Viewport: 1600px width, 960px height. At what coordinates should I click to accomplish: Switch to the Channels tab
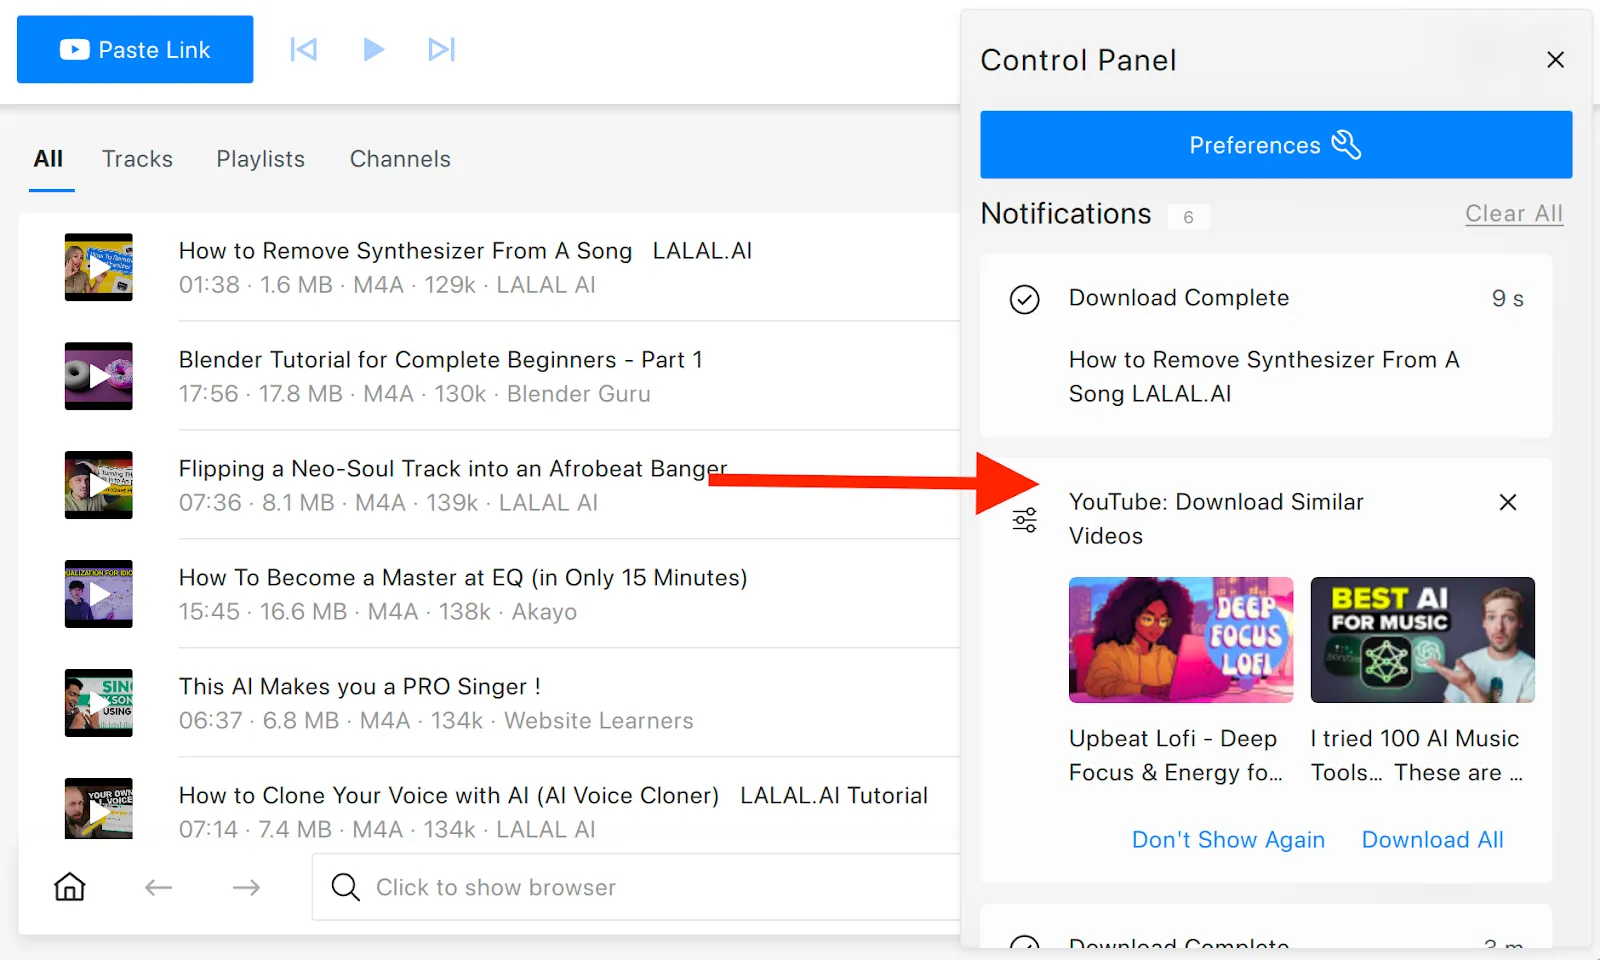(x=400, y=159)
